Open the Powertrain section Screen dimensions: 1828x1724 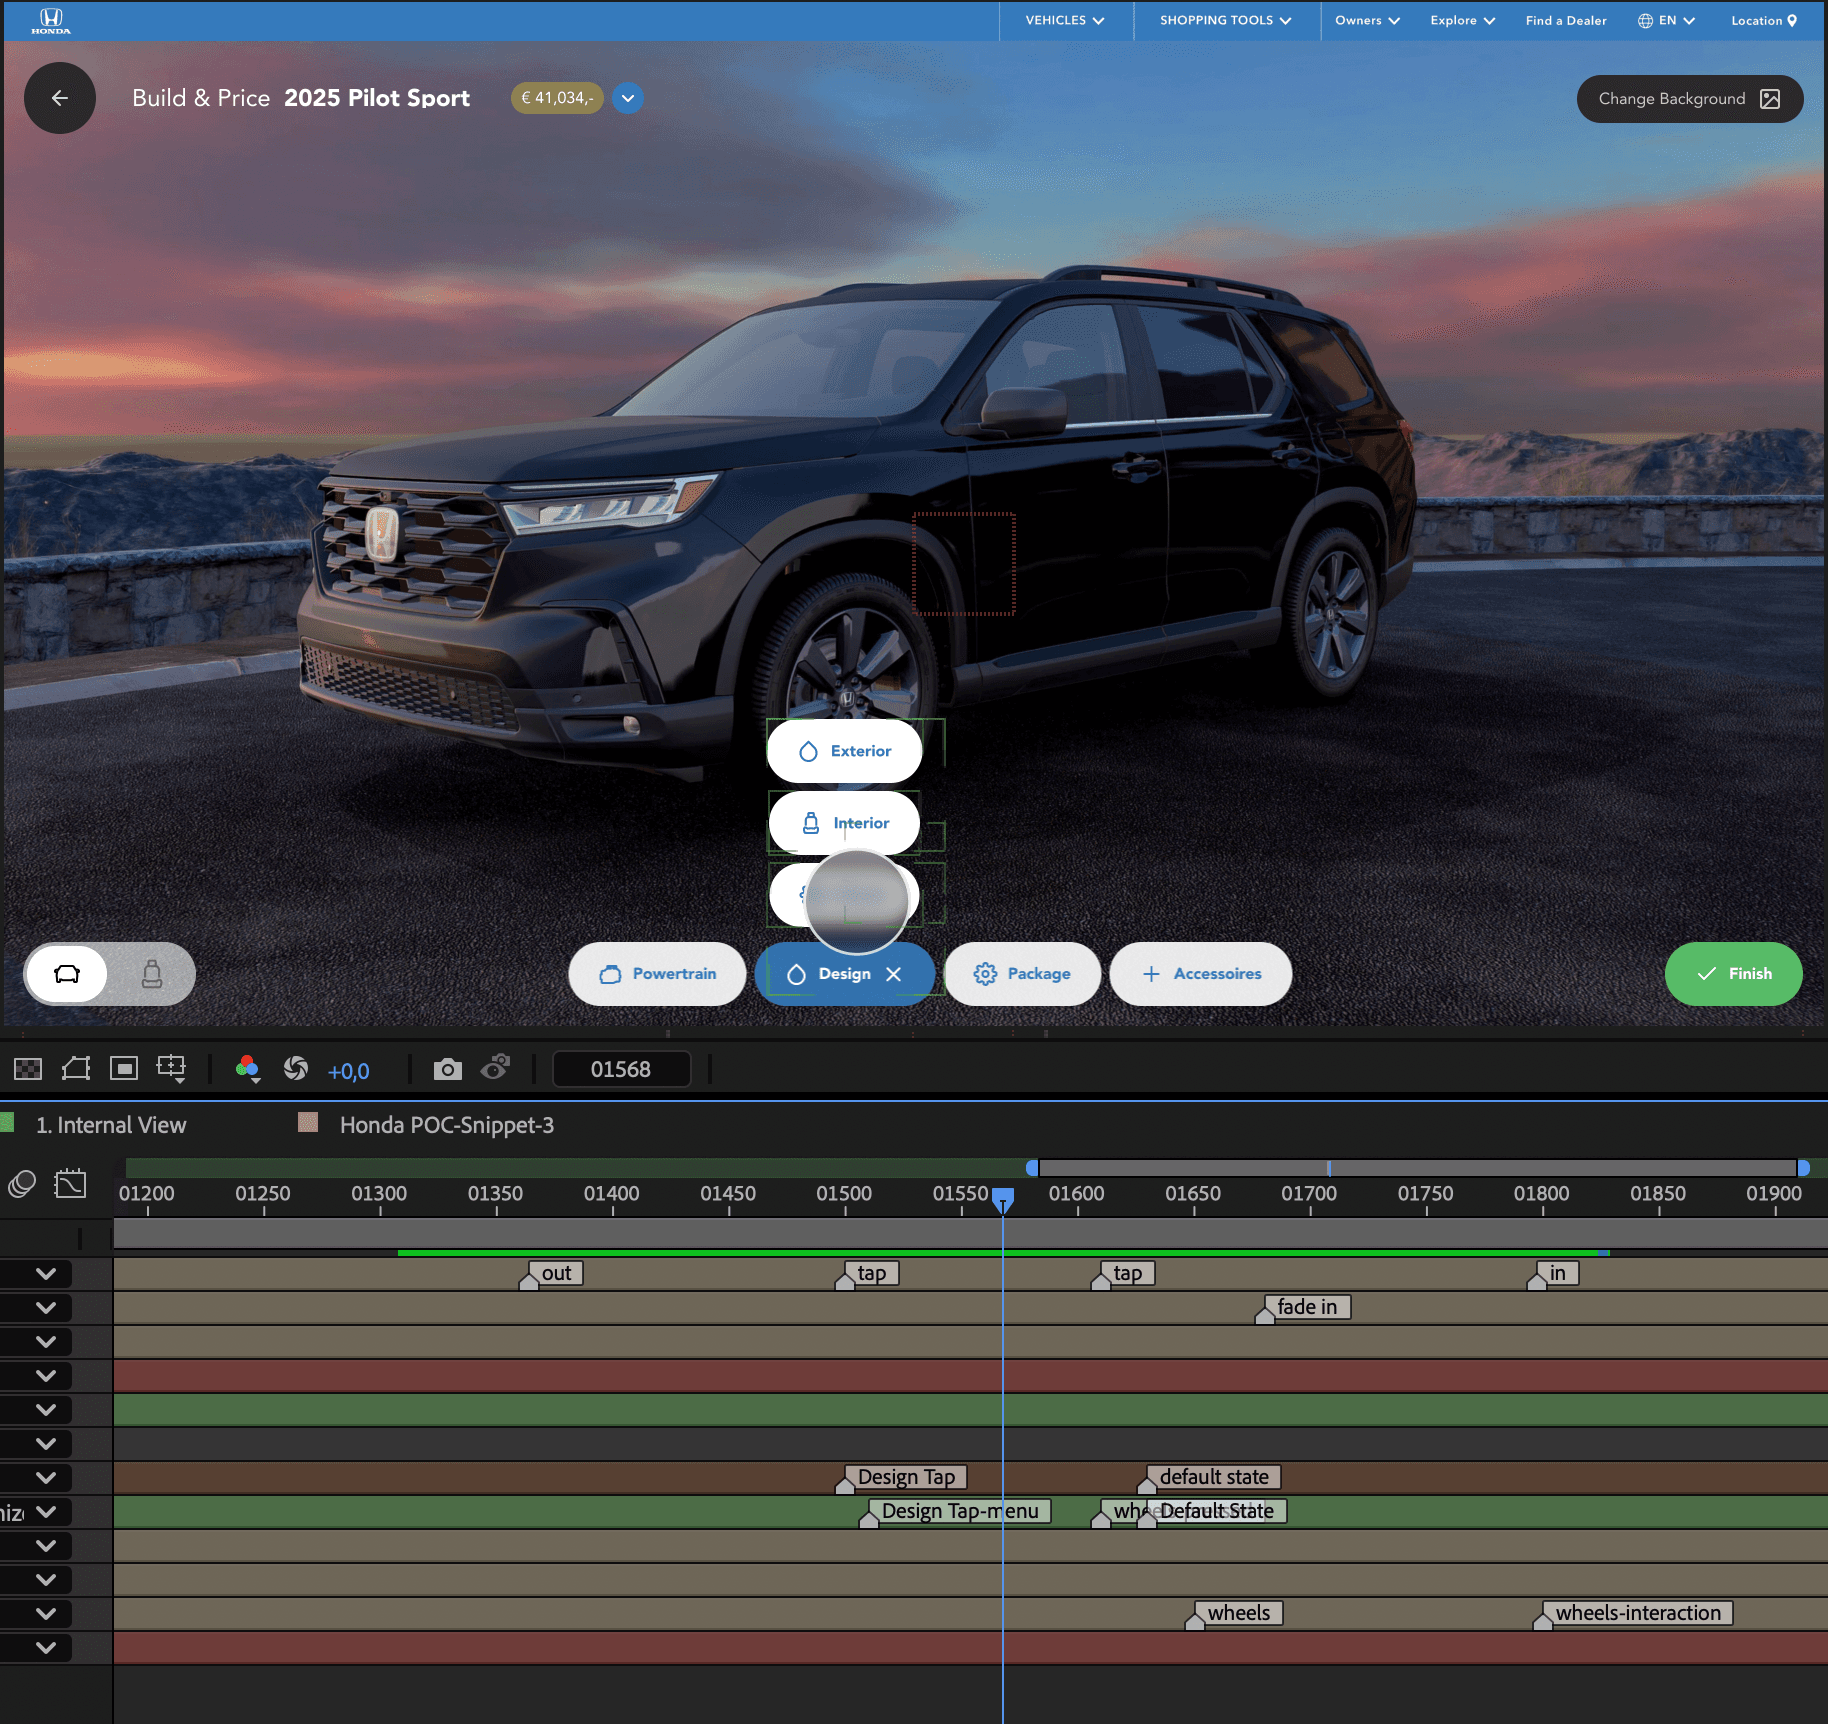657,974
